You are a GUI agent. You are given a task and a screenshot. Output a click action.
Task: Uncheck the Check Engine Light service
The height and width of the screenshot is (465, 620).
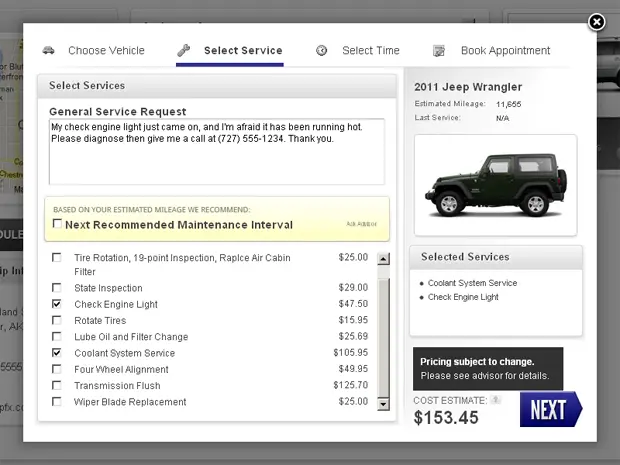pyautogui.click(x=57, y=304)
